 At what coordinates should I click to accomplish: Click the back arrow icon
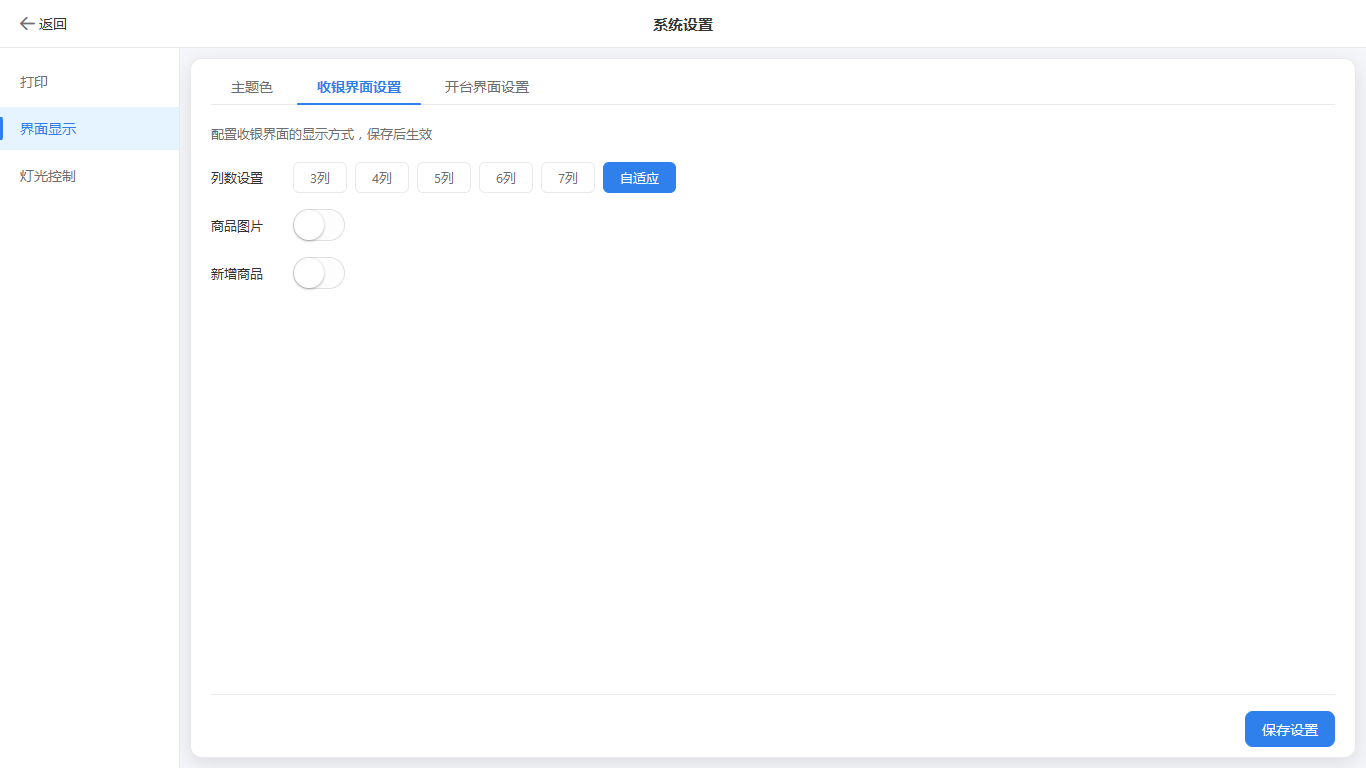click(27, 24)
